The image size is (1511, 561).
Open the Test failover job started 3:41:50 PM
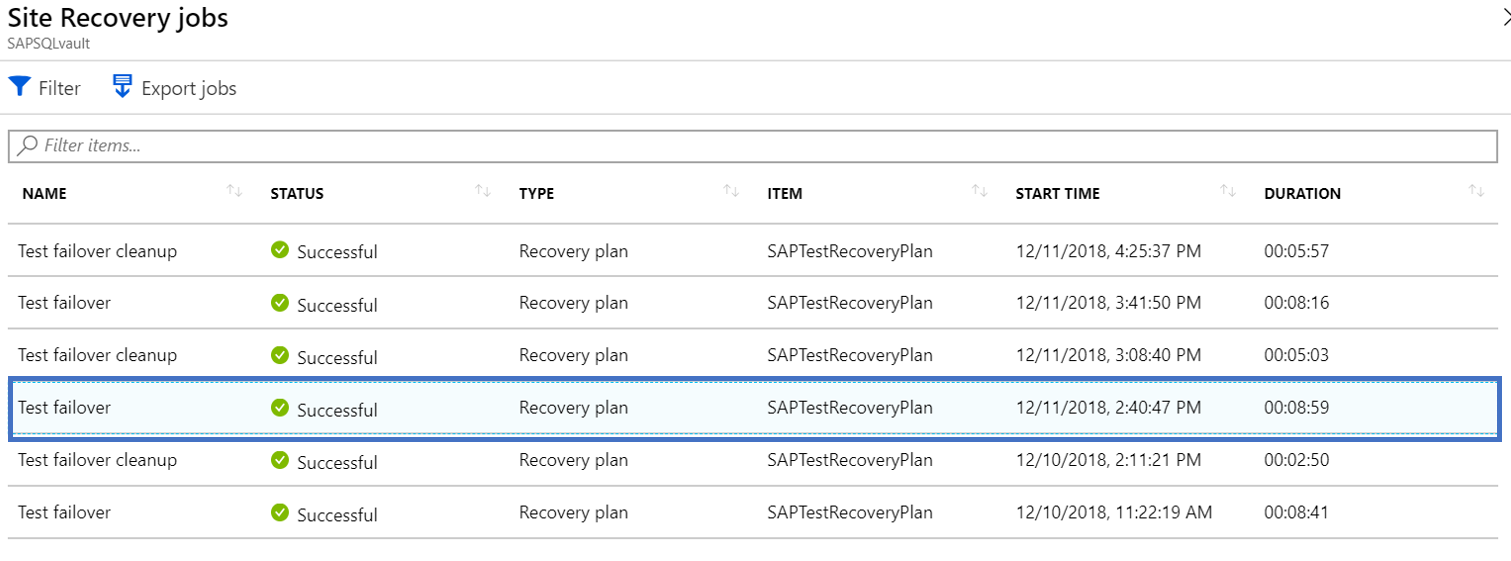pyautogui.click(x=64, y=303)
